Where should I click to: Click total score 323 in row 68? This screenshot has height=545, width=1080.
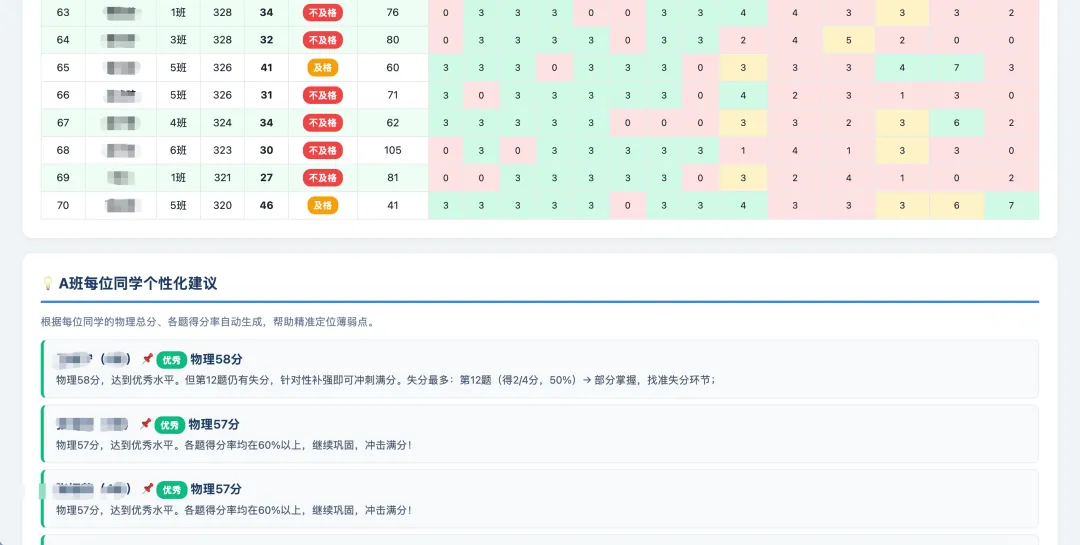pyautogui.click(x=222, y=150)
